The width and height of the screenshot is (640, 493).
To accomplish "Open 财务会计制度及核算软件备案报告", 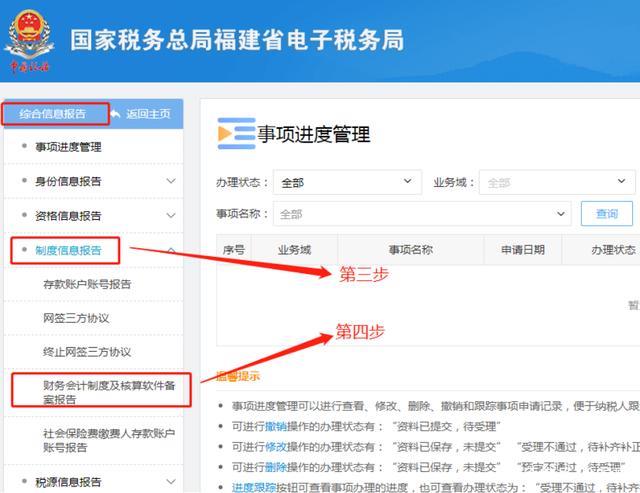I will point(101,390).
